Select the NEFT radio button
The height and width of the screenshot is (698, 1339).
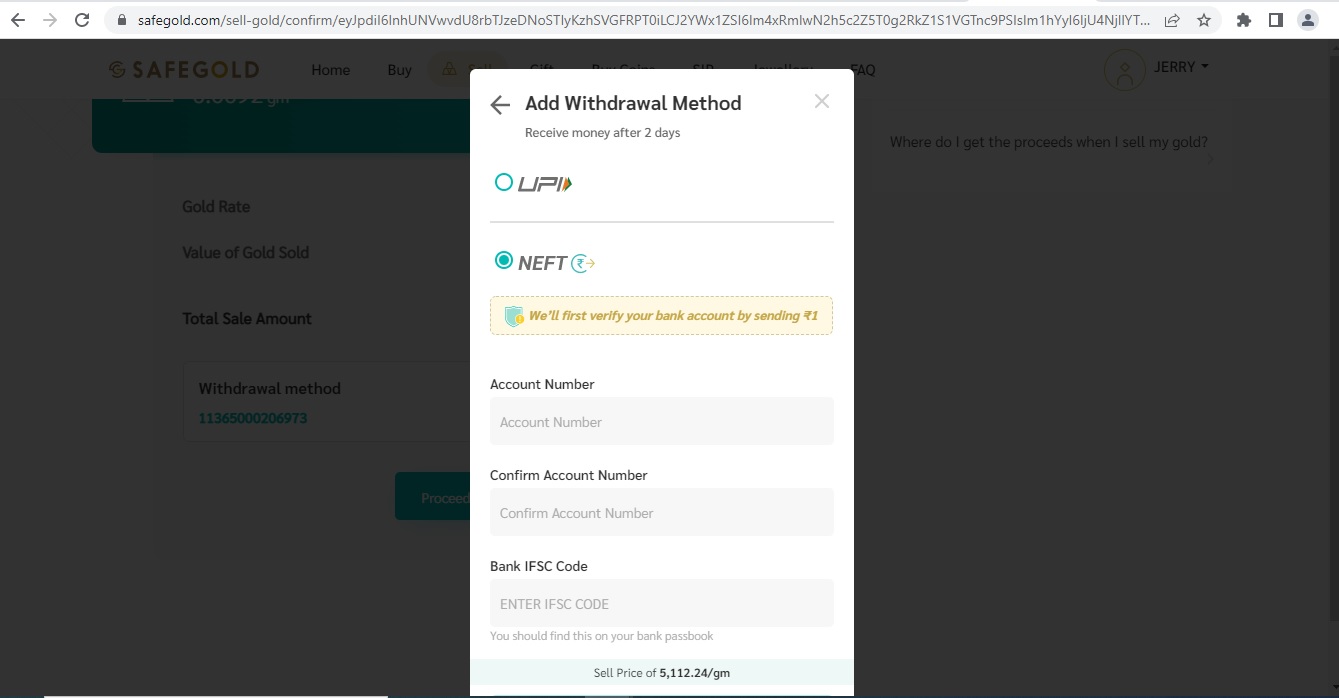pyautogui.click(x=504, y=261)
